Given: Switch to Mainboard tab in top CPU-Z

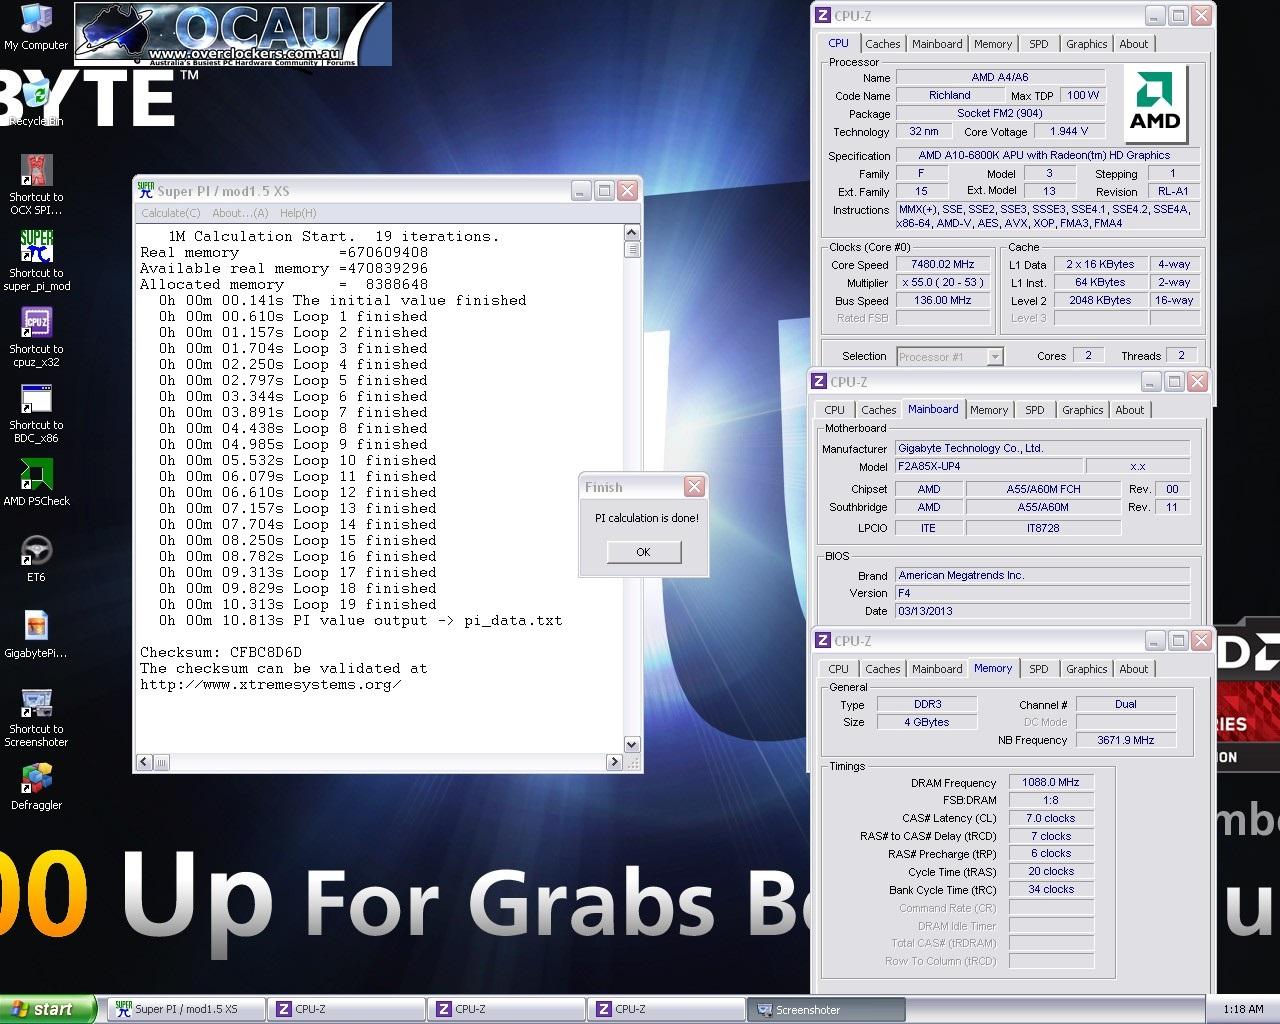Looking at the screenshot, I should coord(937,44).
